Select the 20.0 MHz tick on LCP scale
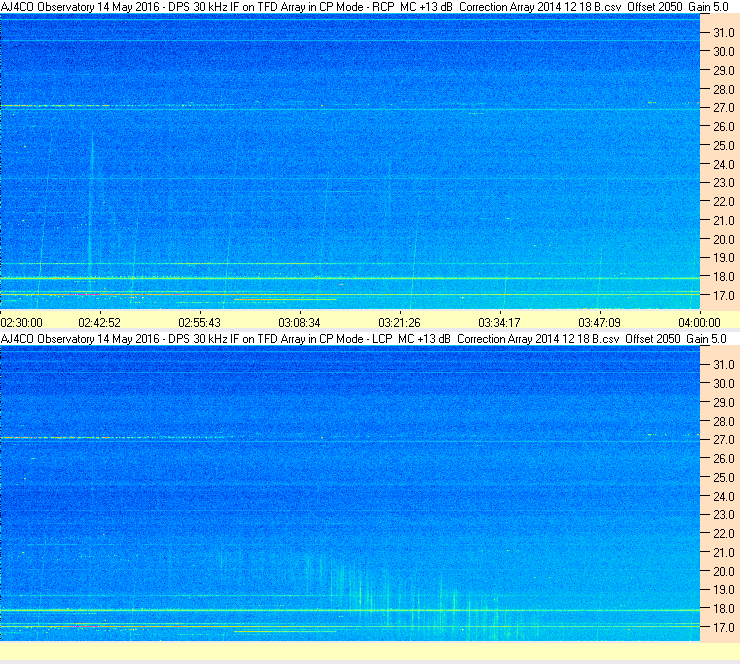This screenshot has height=664, width=740. (723, 572)
